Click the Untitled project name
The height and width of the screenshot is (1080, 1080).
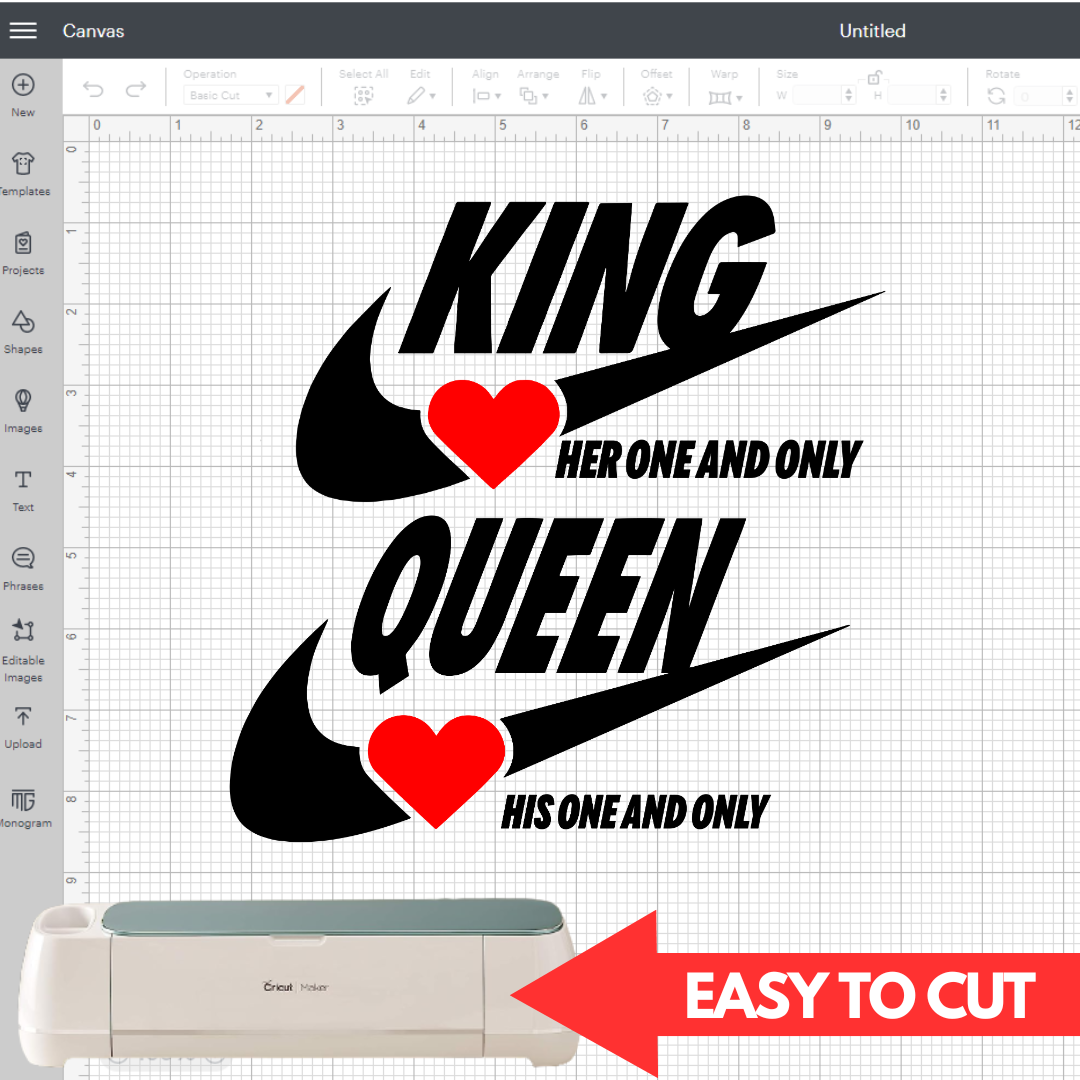pos(872,31)
